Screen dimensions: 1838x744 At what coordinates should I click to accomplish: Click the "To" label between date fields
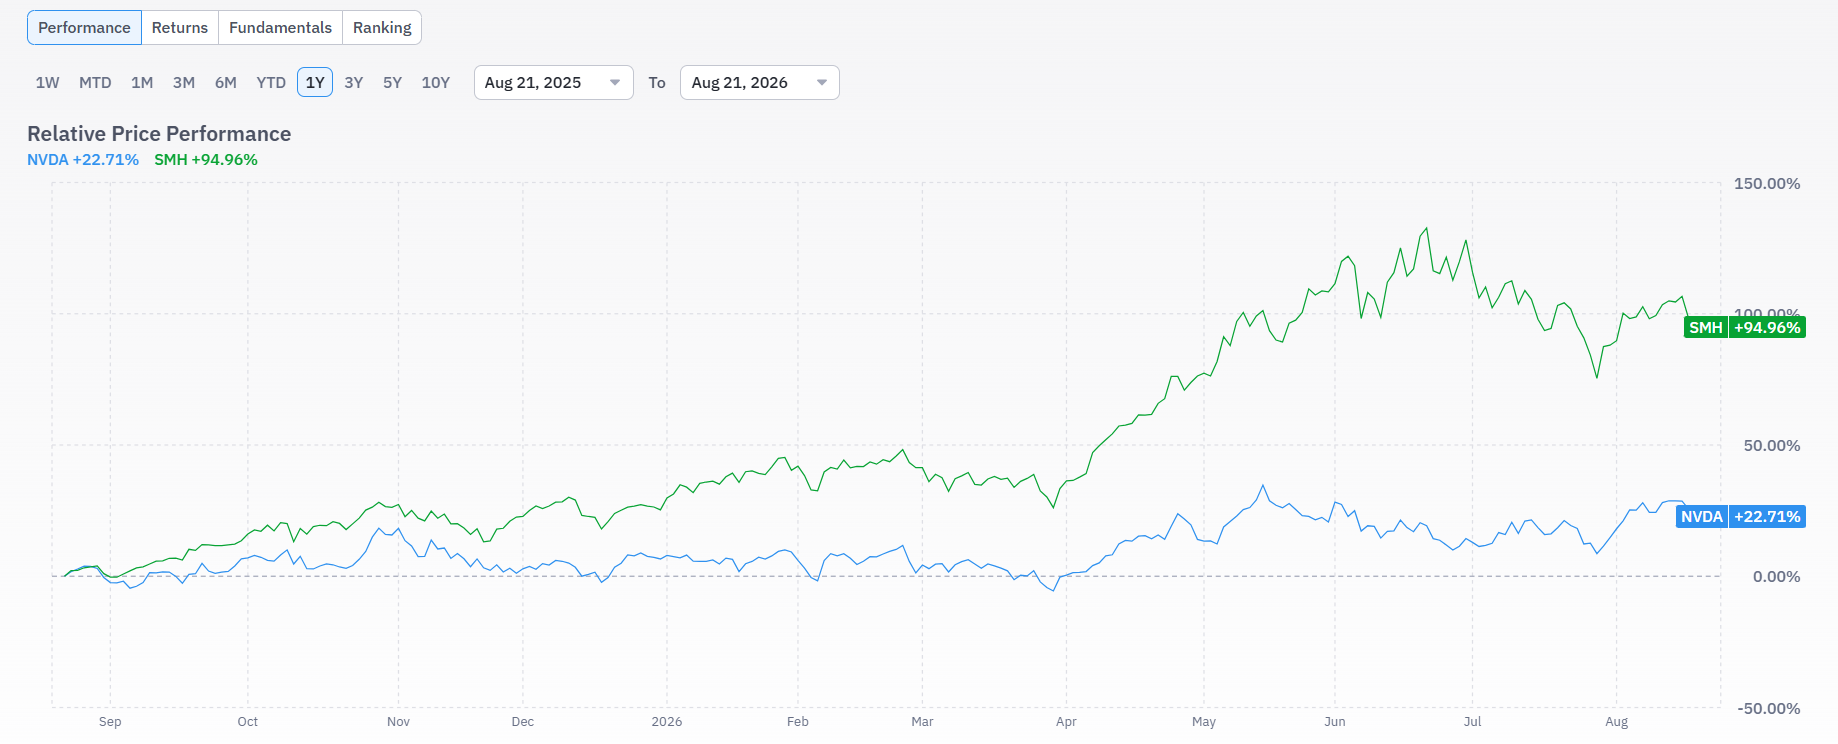(657, 83)
